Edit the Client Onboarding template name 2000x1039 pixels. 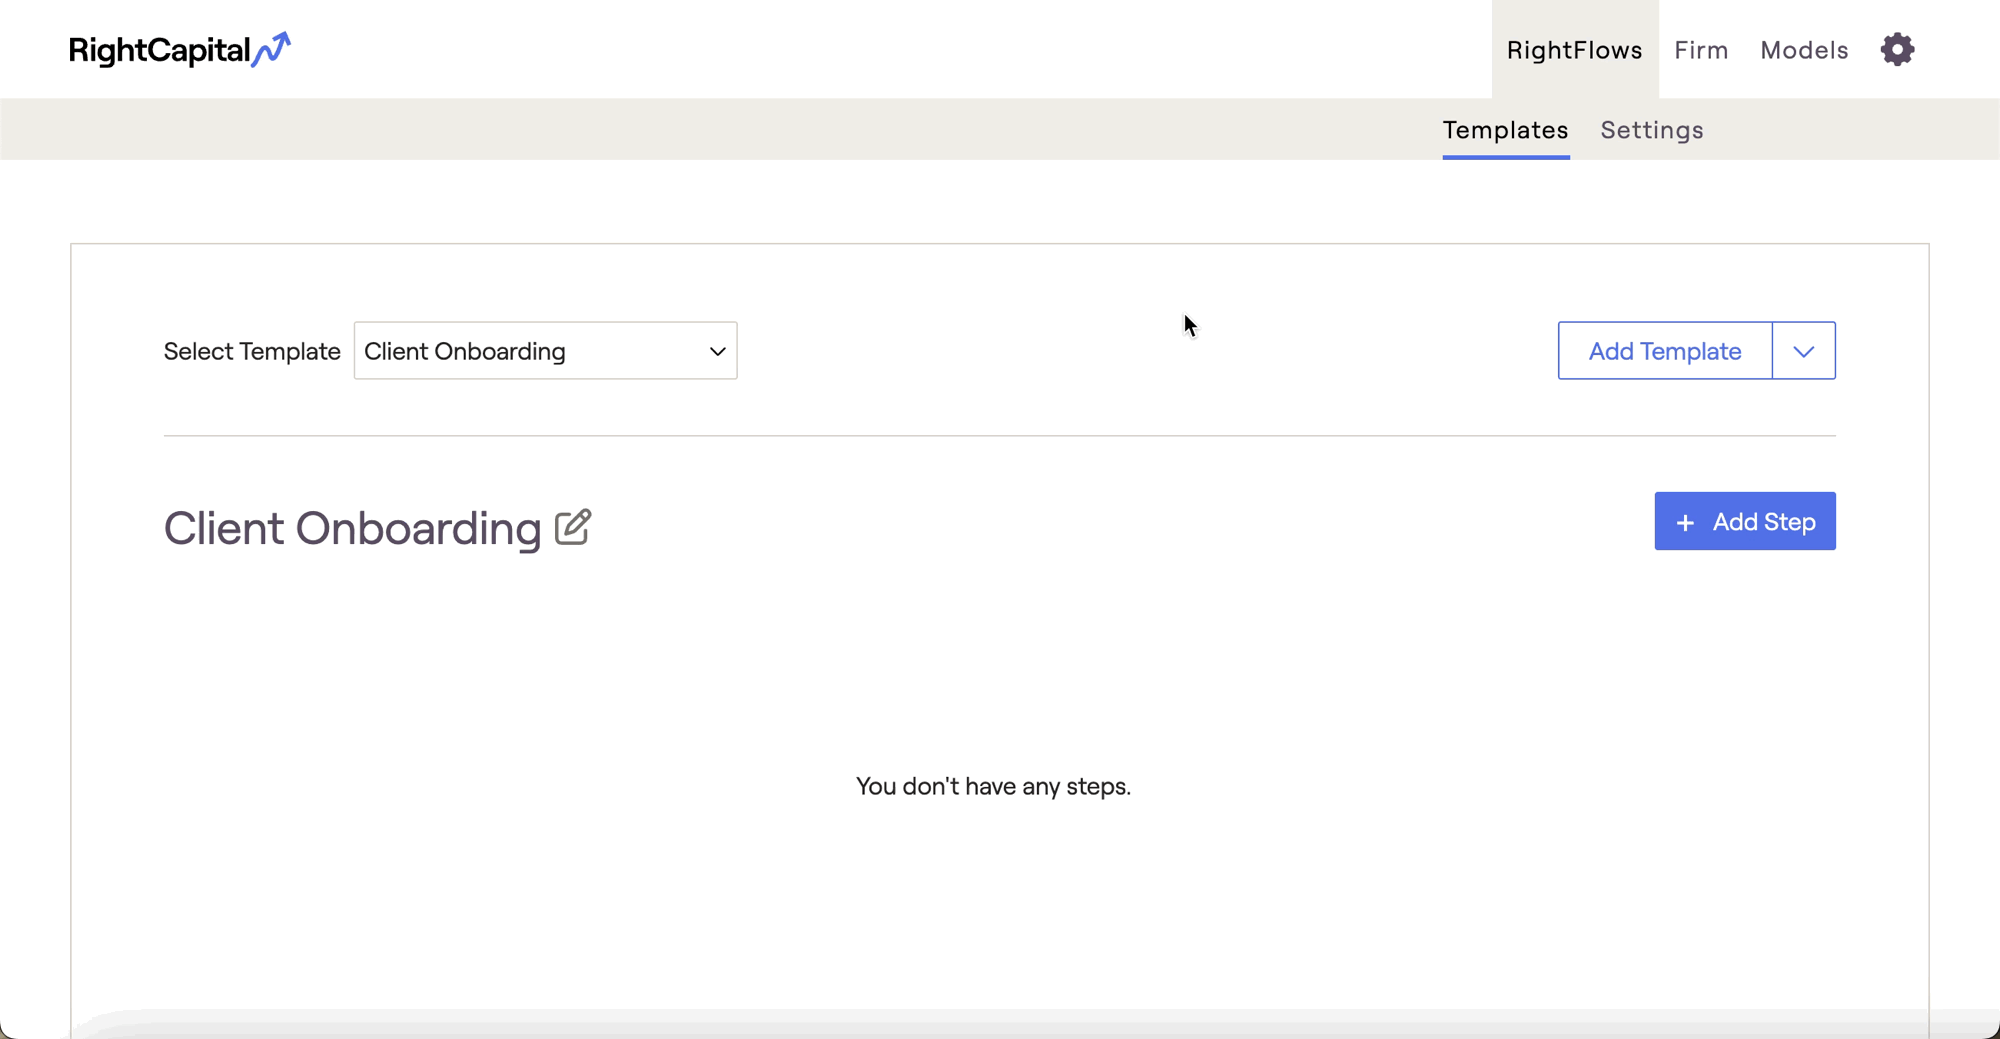tap(573, 527)
